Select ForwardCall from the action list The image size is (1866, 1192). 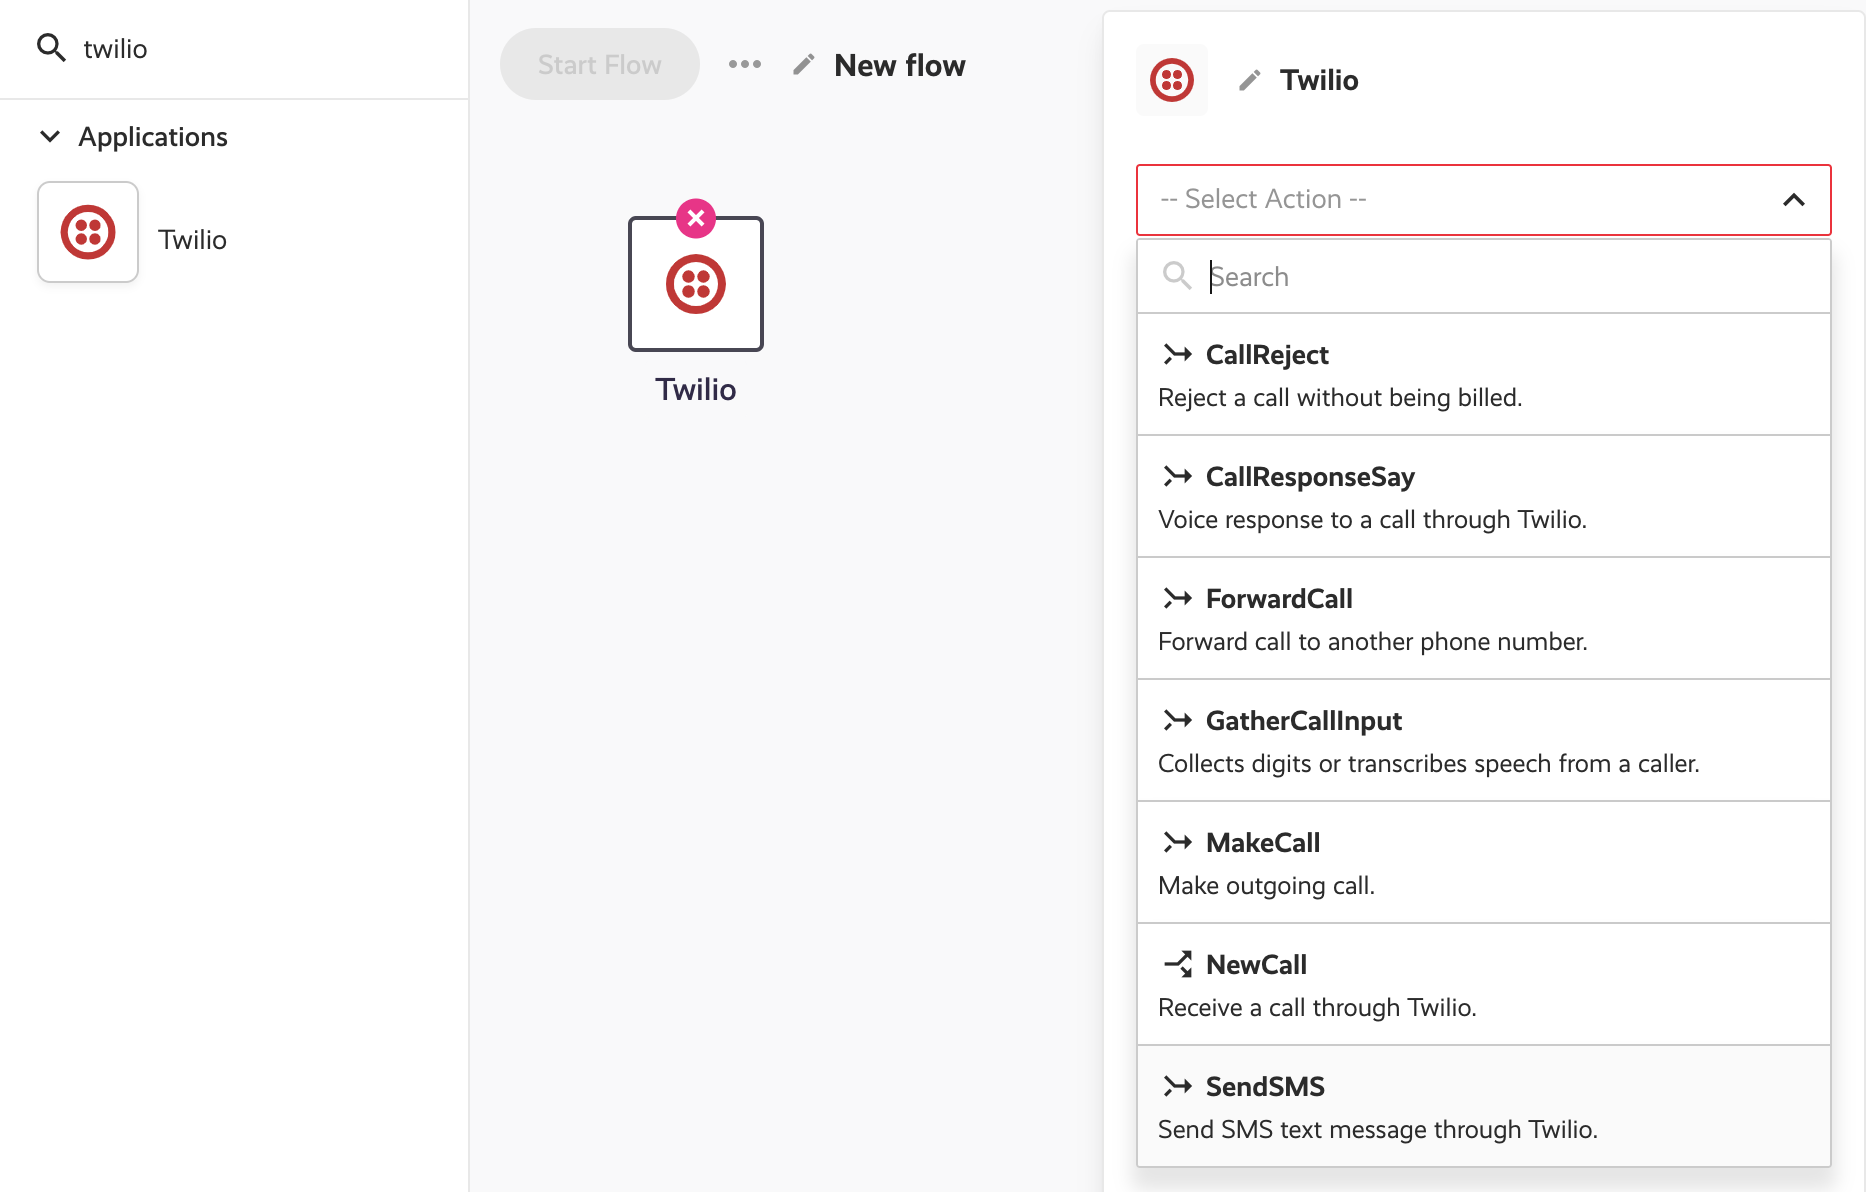[x=1483, y=619]
